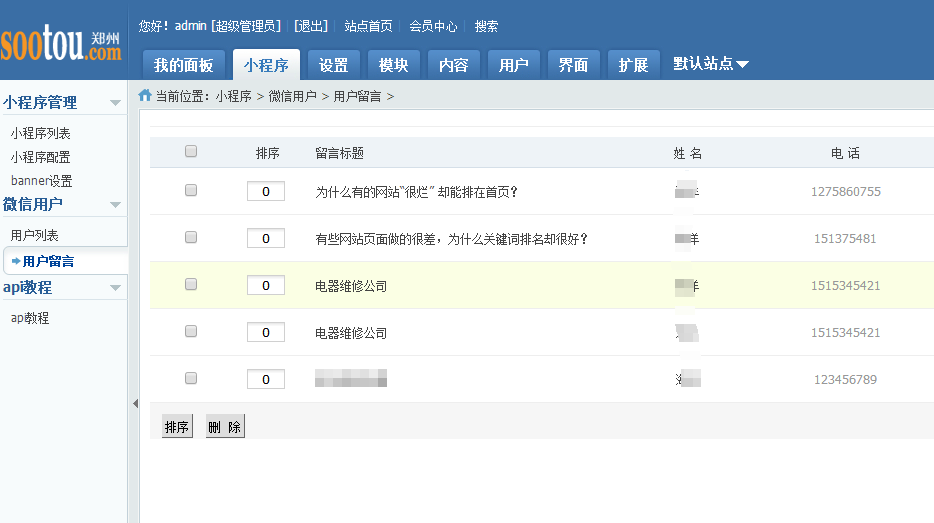Open the 默认站点 dropdown

click(x=711, y=64)
